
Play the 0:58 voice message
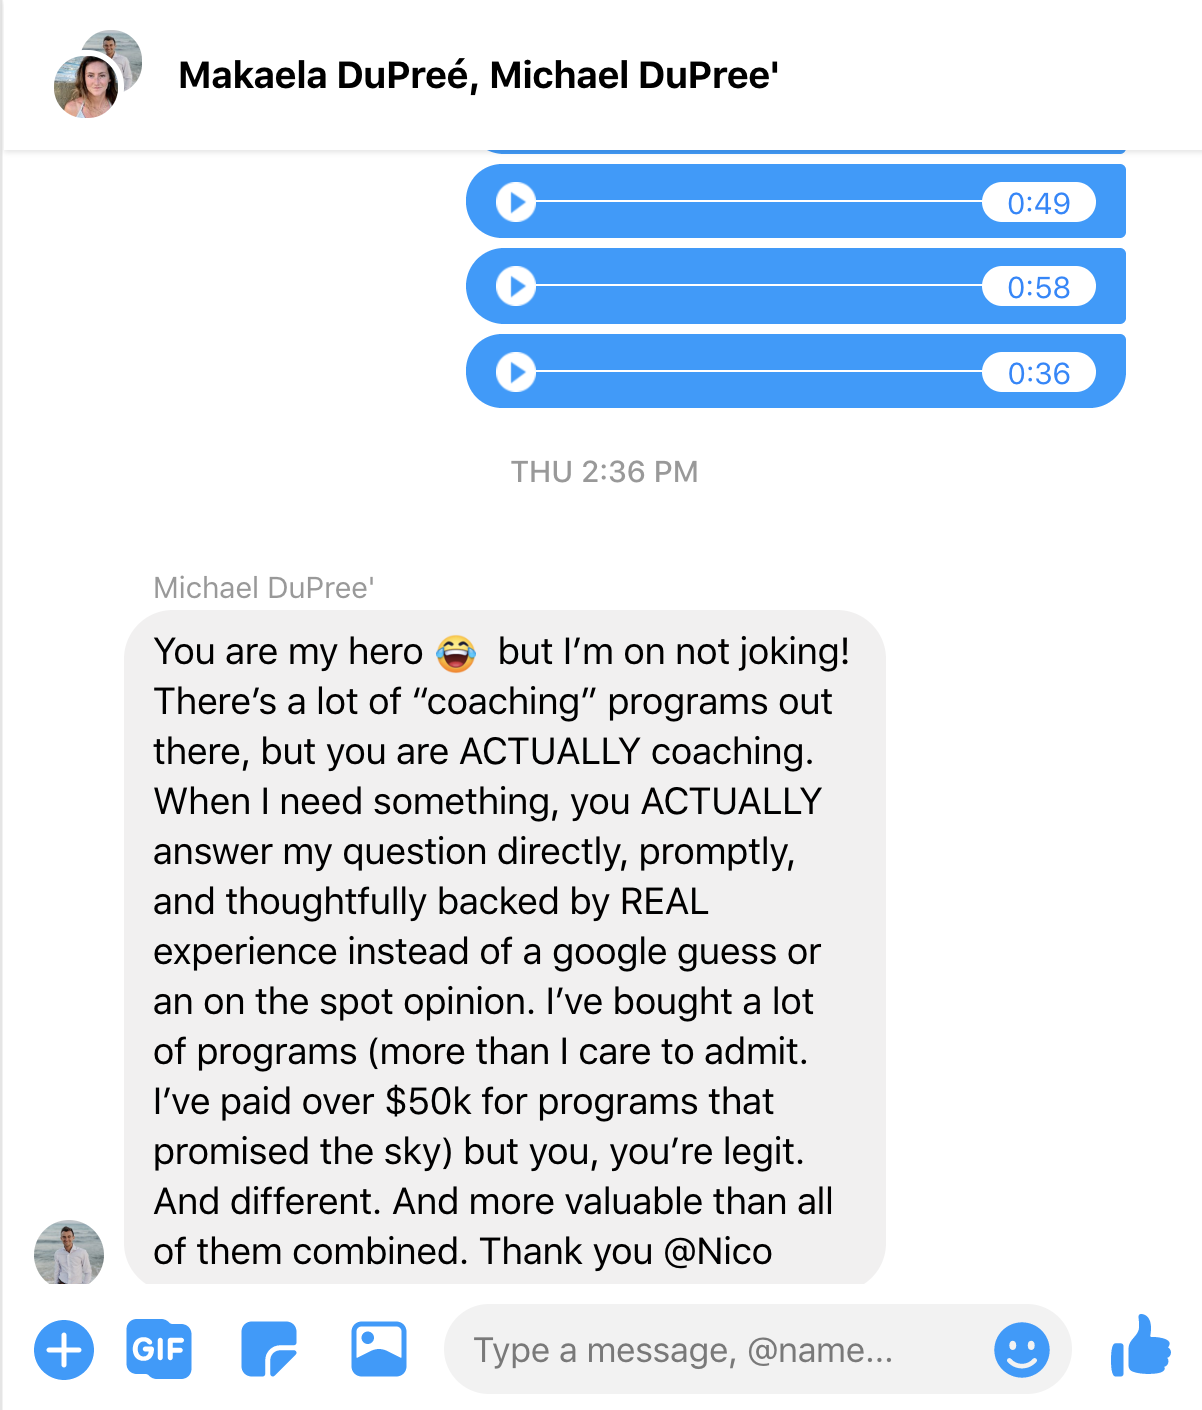coord(516,287)
